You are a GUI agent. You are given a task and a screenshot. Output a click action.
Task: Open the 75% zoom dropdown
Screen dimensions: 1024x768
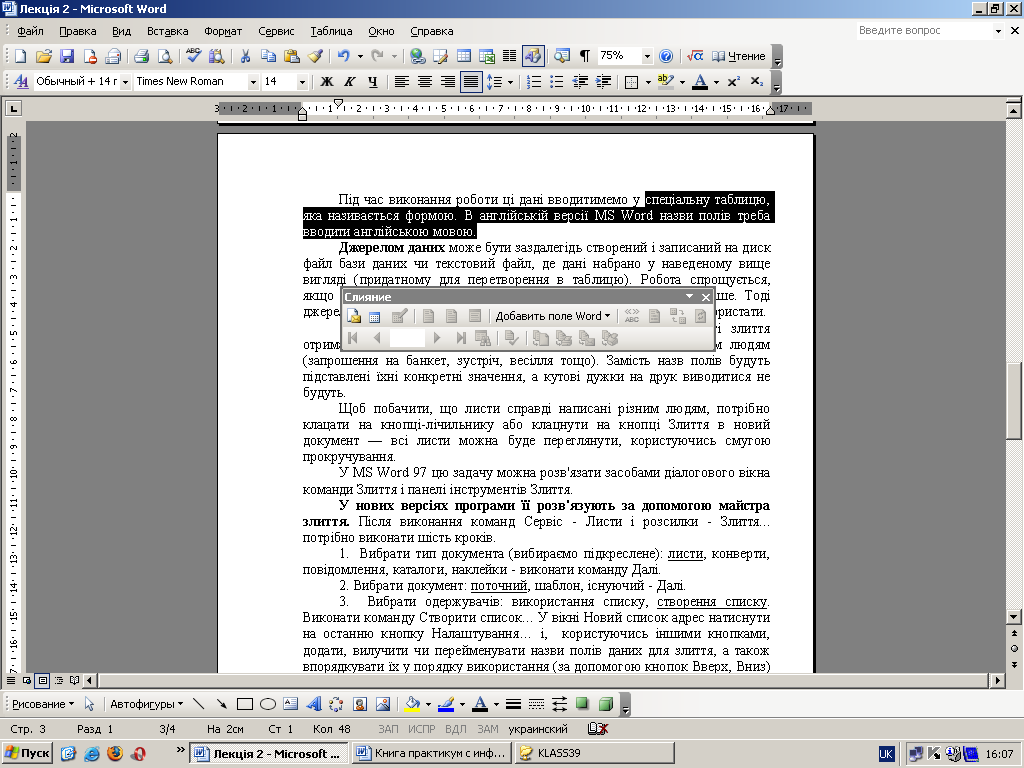(x=647, y=57)
